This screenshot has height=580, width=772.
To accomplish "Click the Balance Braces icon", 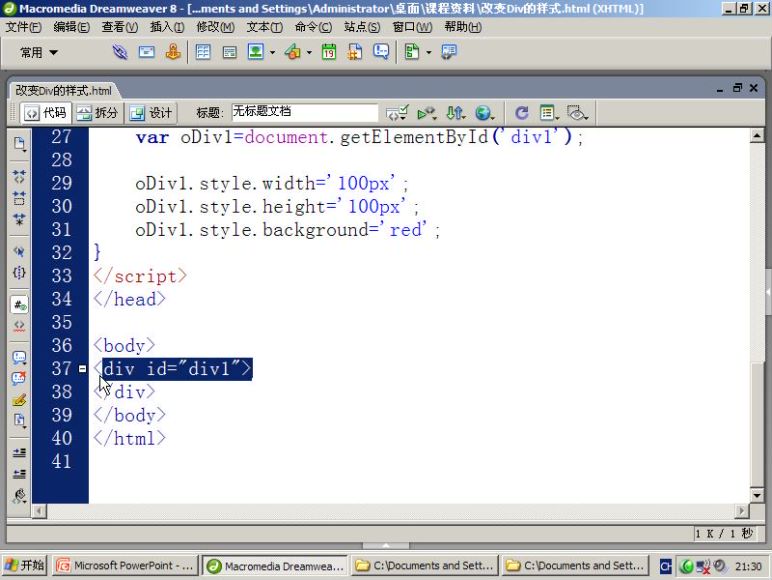I will (x=19, y=273).
